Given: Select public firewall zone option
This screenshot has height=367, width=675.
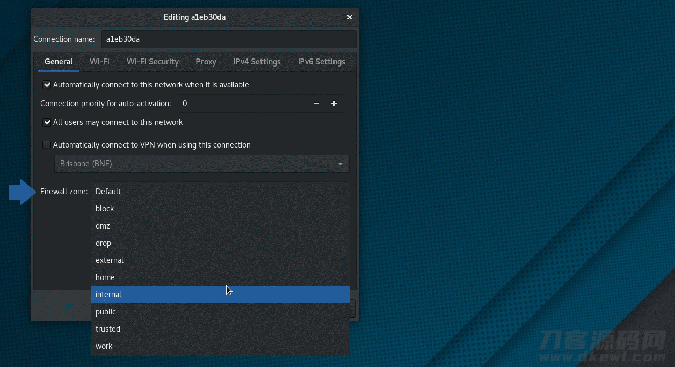Looking at the screenshot, I should pos(220,311).
